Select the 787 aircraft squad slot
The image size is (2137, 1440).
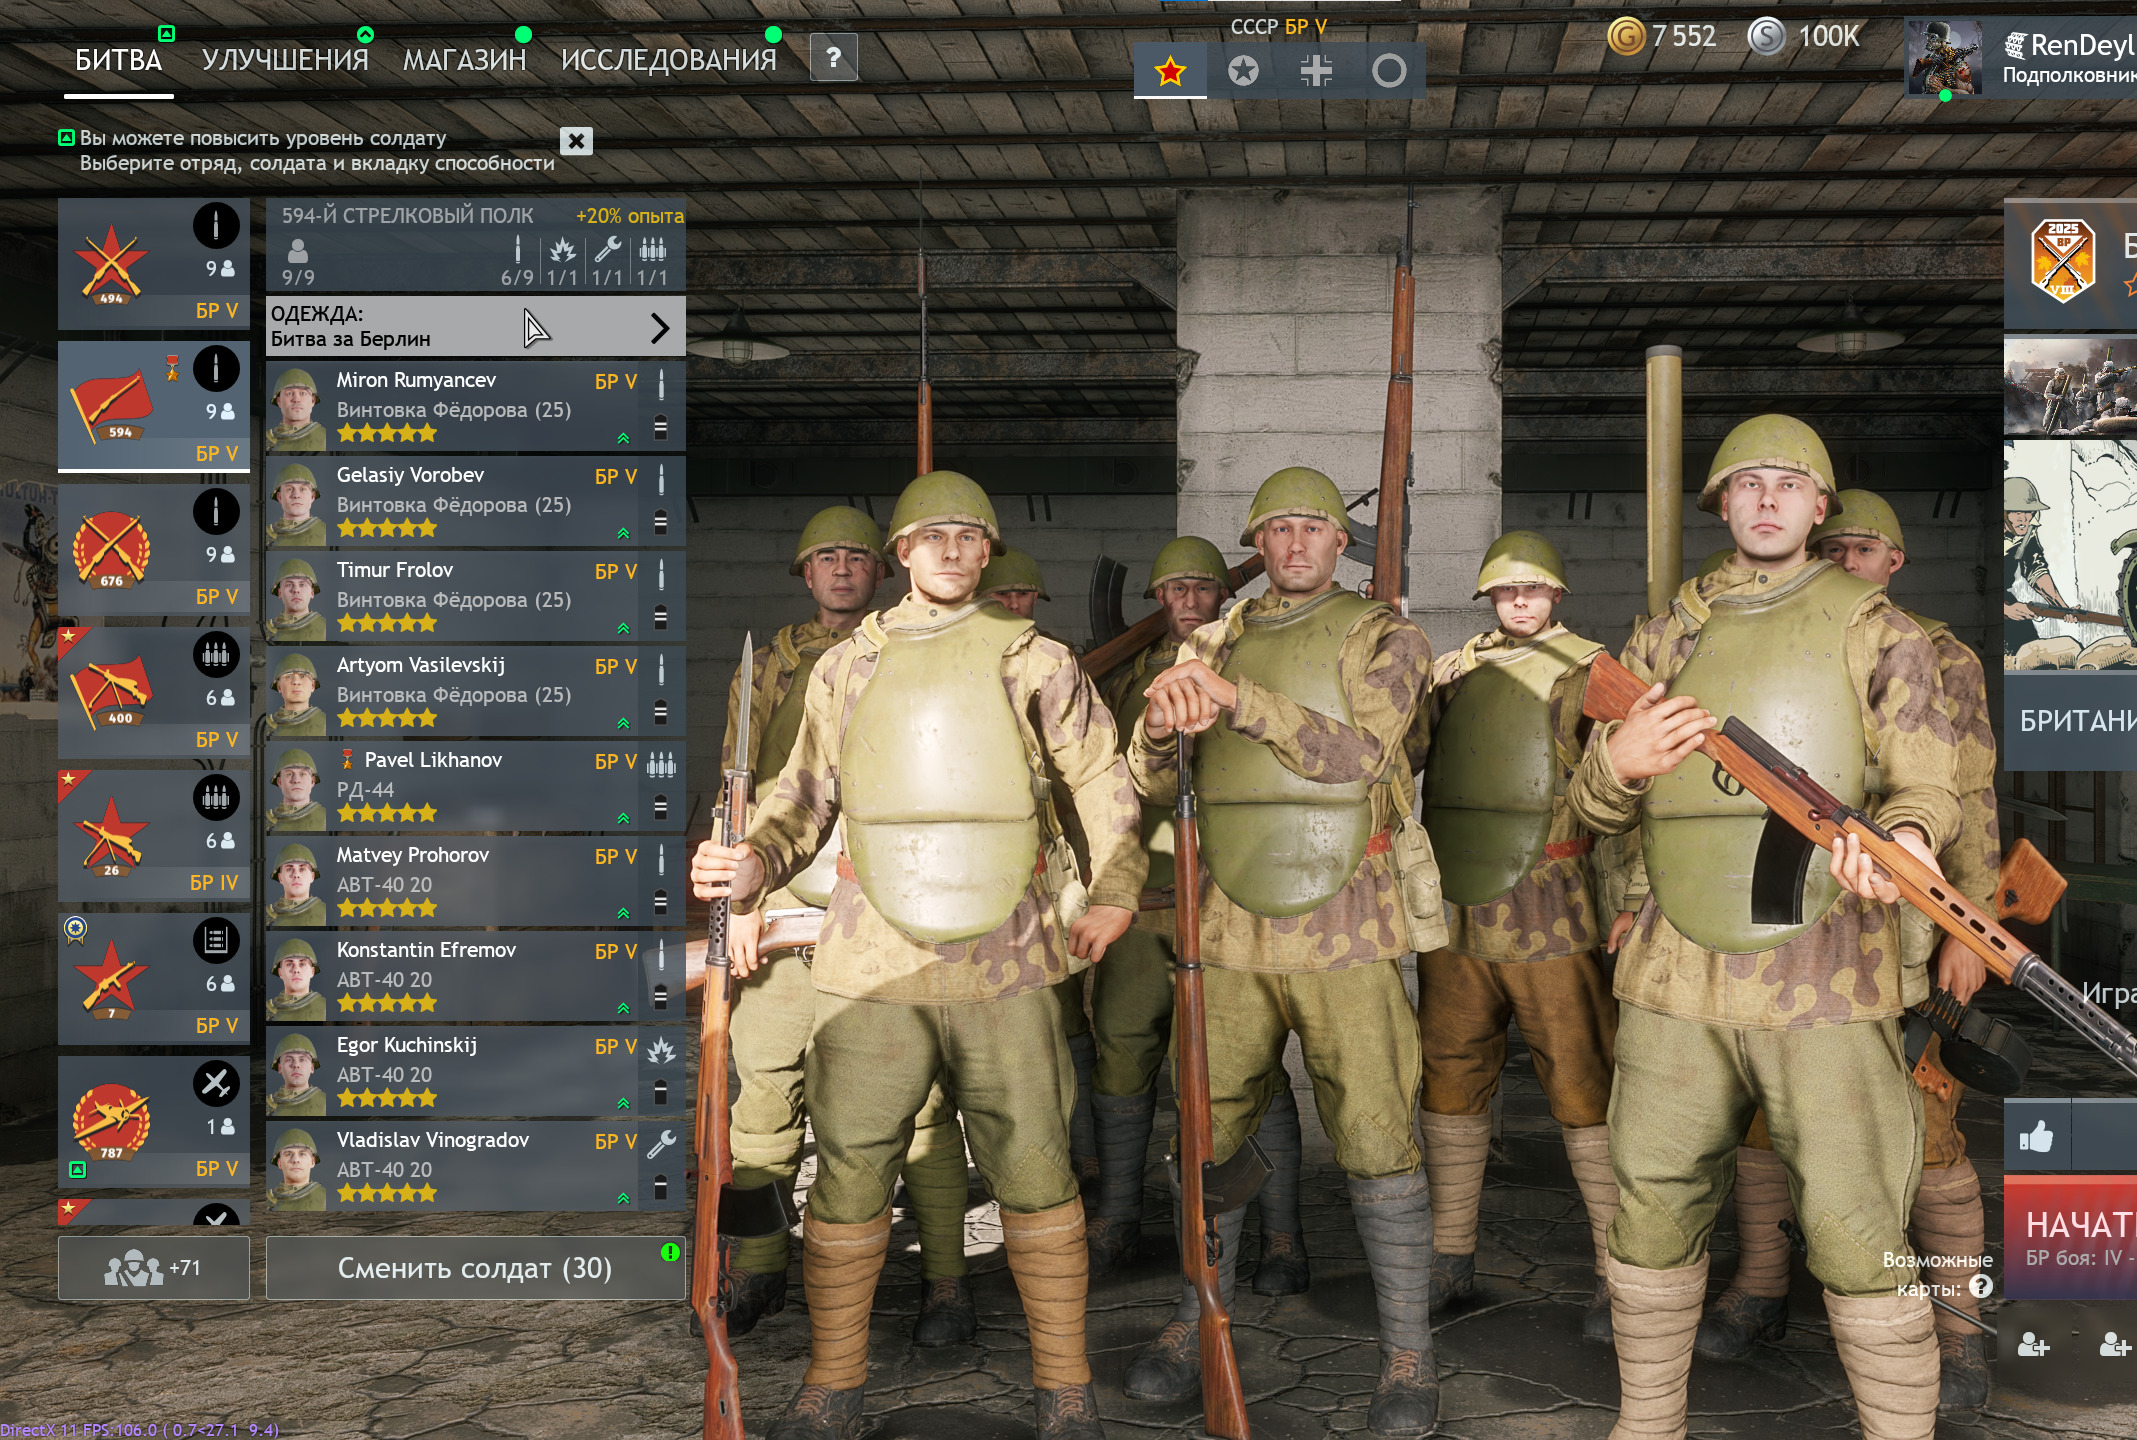153,1122
